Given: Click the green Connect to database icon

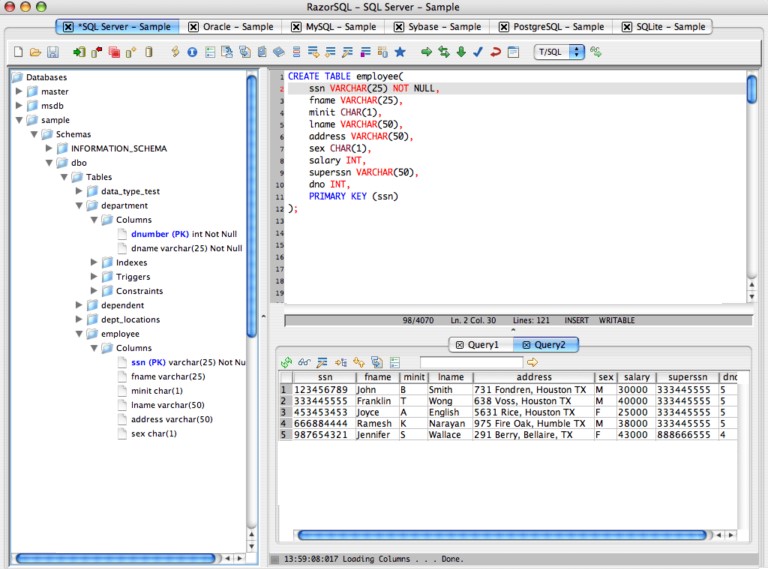Looking at the screenshot, I should (79, 52).
